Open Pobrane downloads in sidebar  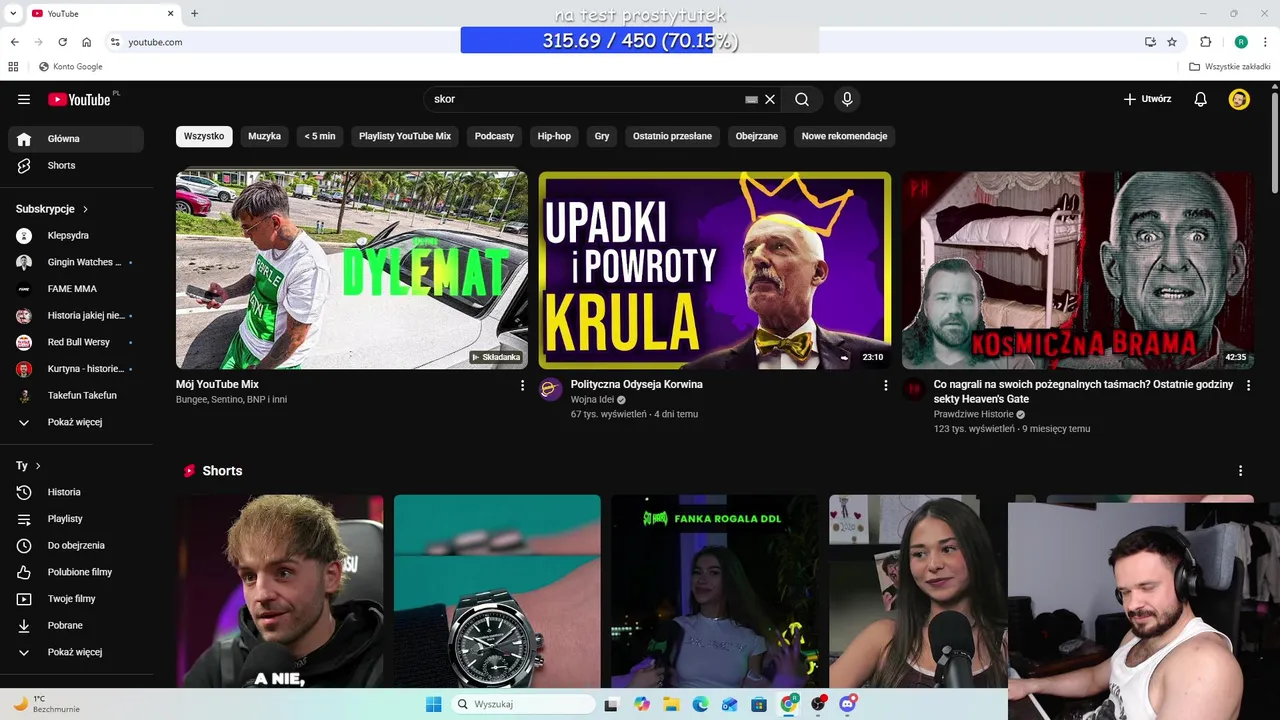click(x=76, y=625)
